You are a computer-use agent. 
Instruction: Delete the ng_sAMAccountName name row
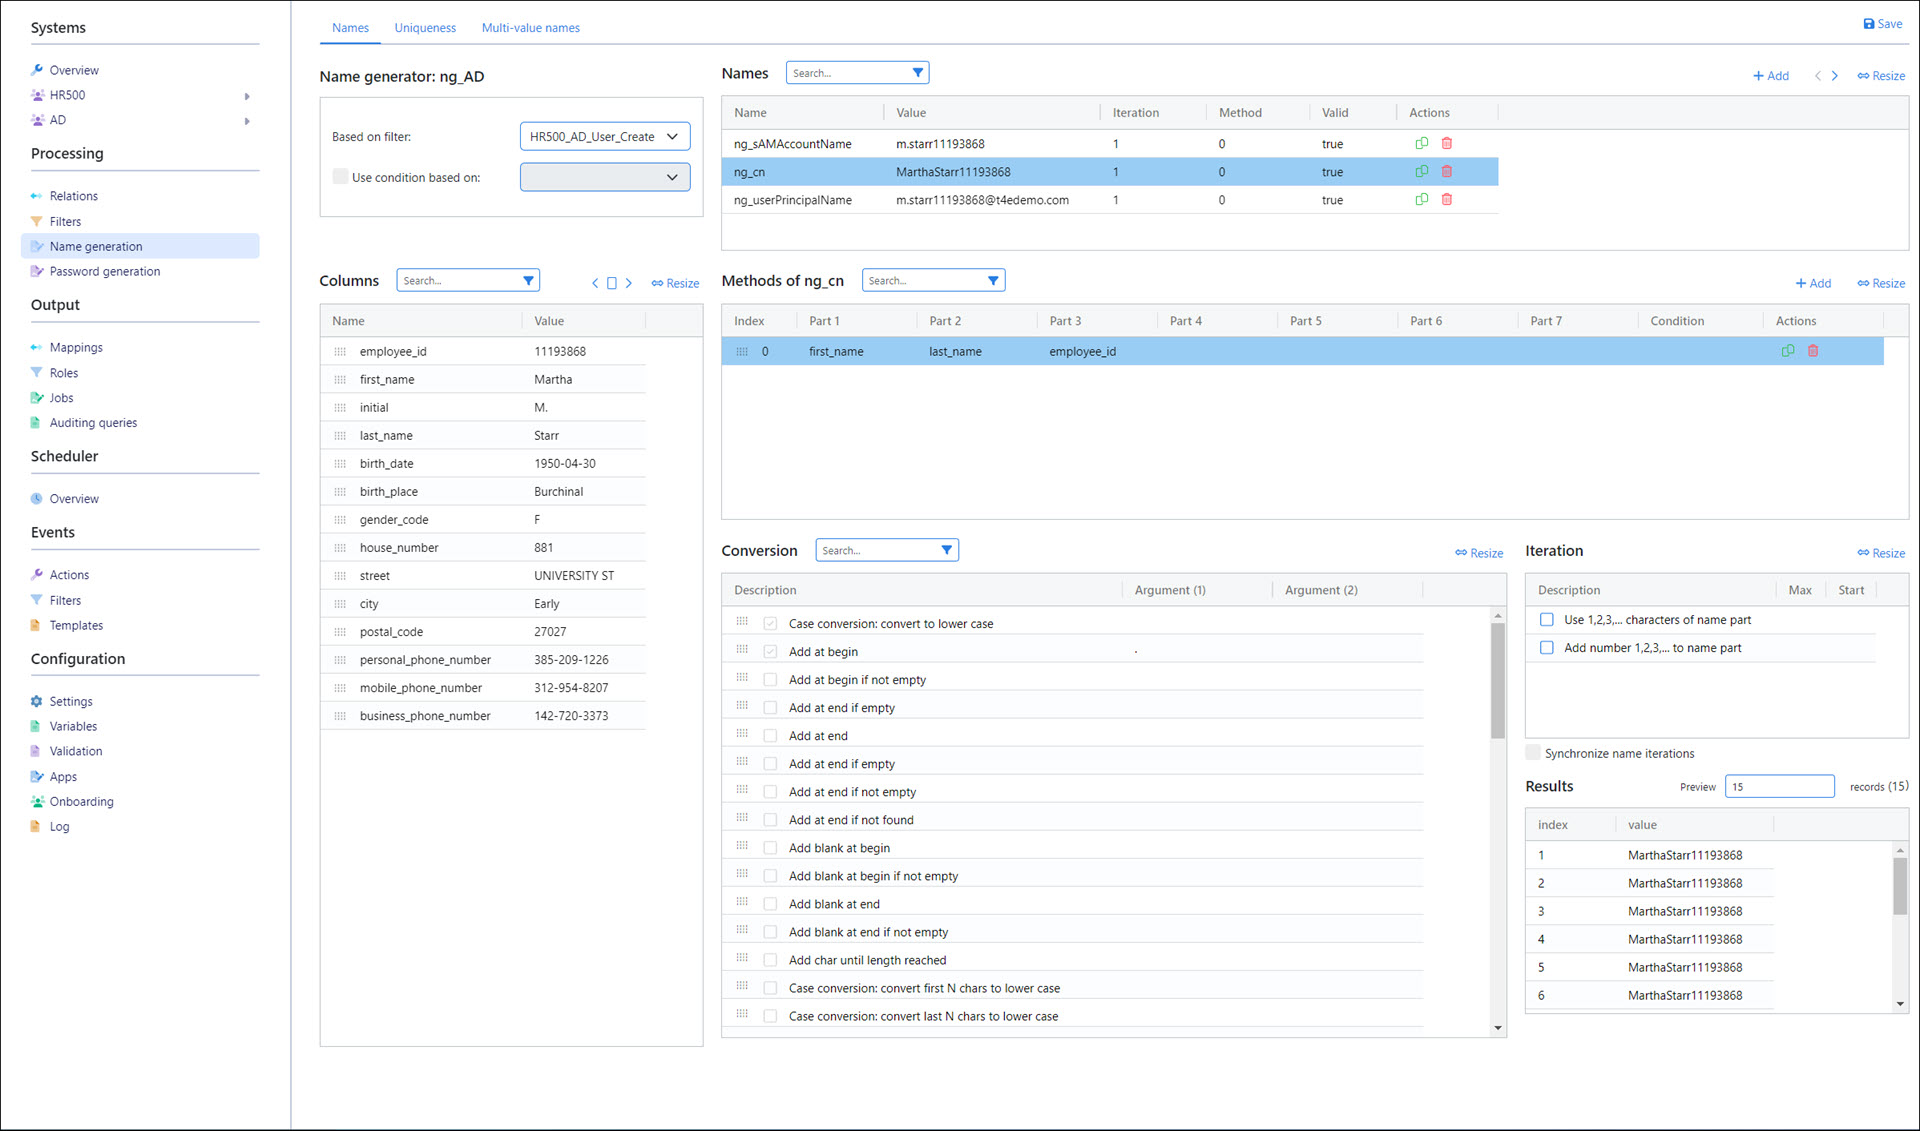1446,144
